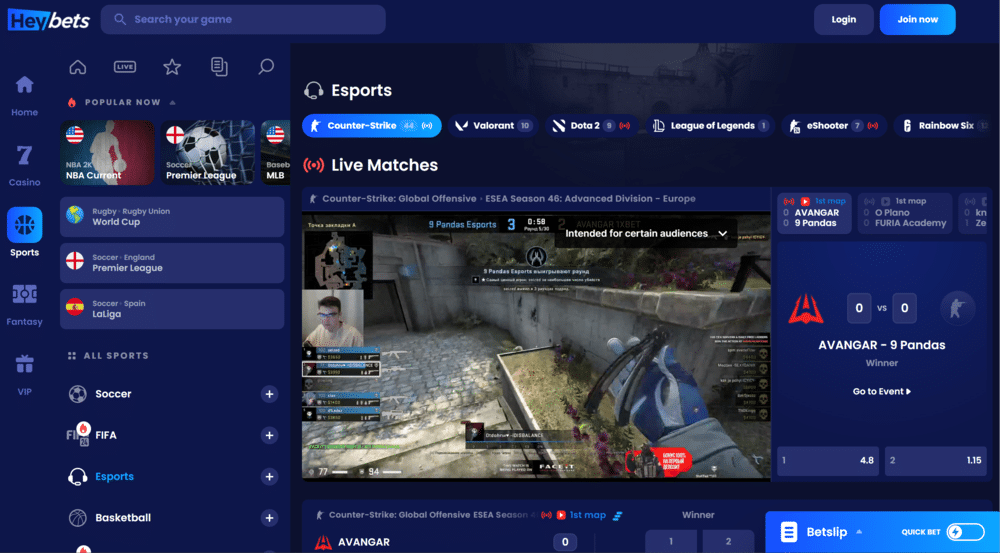The width and height of the screenshot is (1000, 553).
Task: Click the search your game field
Action: pyautogui.click(x=243, y=19)
